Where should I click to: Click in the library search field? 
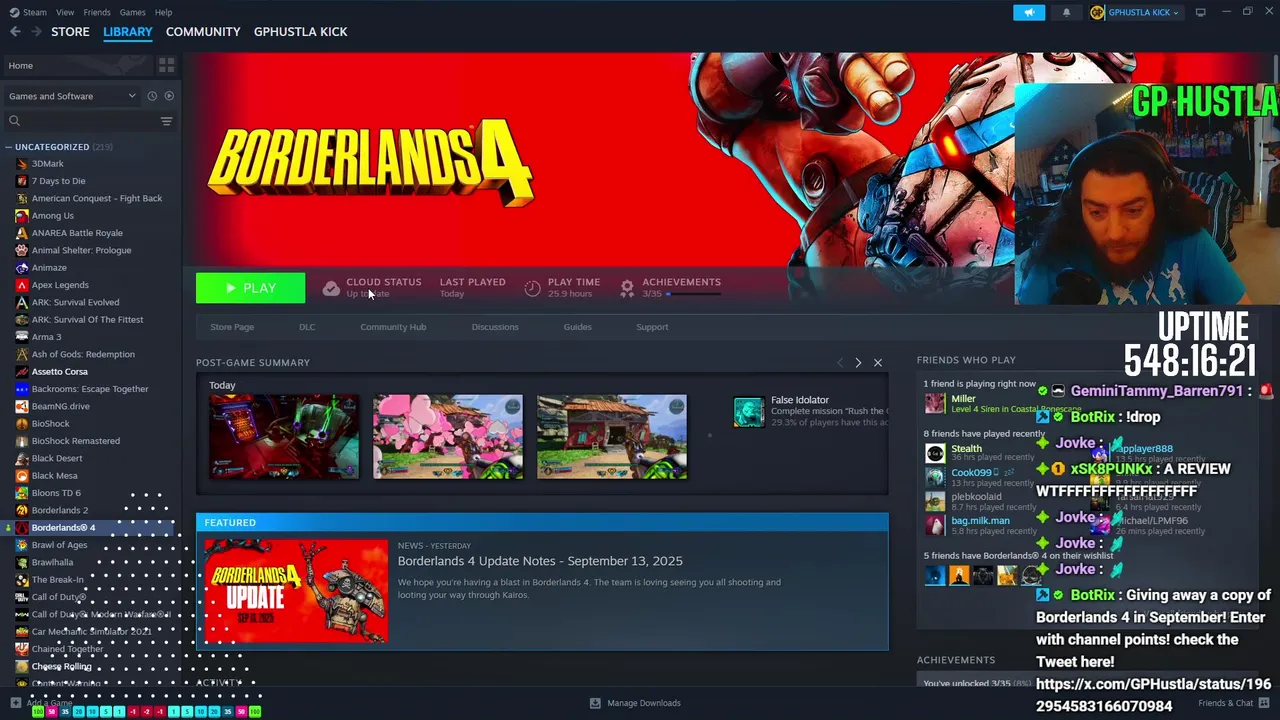click(90, 121)
